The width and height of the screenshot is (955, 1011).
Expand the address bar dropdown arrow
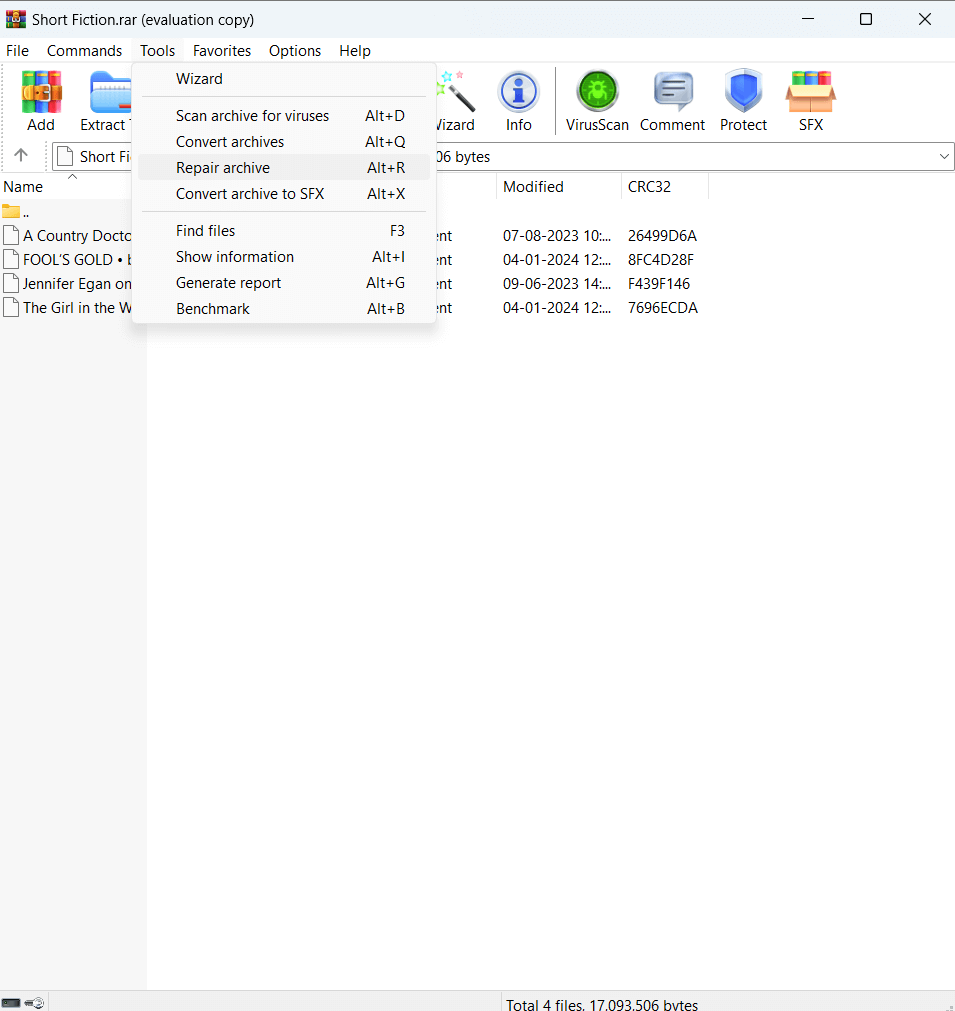point(944,157)
